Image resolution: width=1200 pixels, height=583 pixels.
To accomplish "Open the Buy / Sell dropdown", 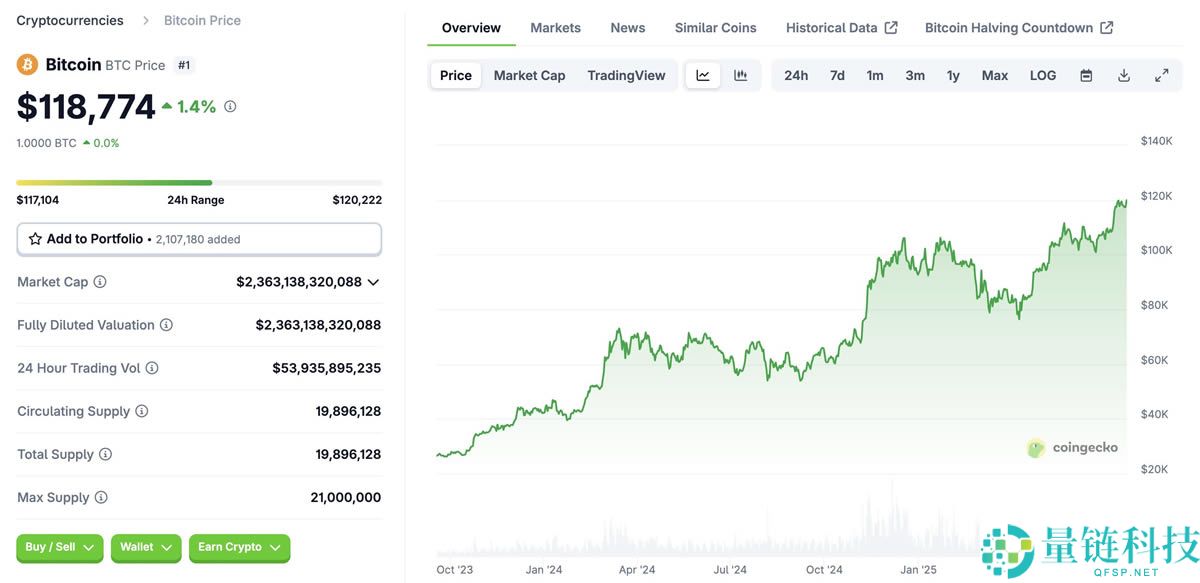I will (59, 547).
